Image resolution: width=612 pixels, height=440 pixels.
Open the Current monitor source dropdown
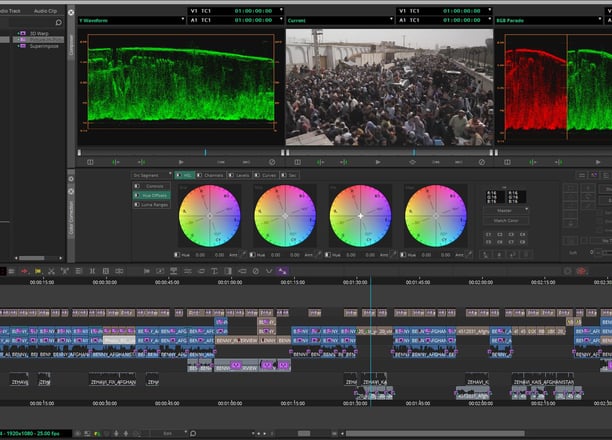coord(340,19)
